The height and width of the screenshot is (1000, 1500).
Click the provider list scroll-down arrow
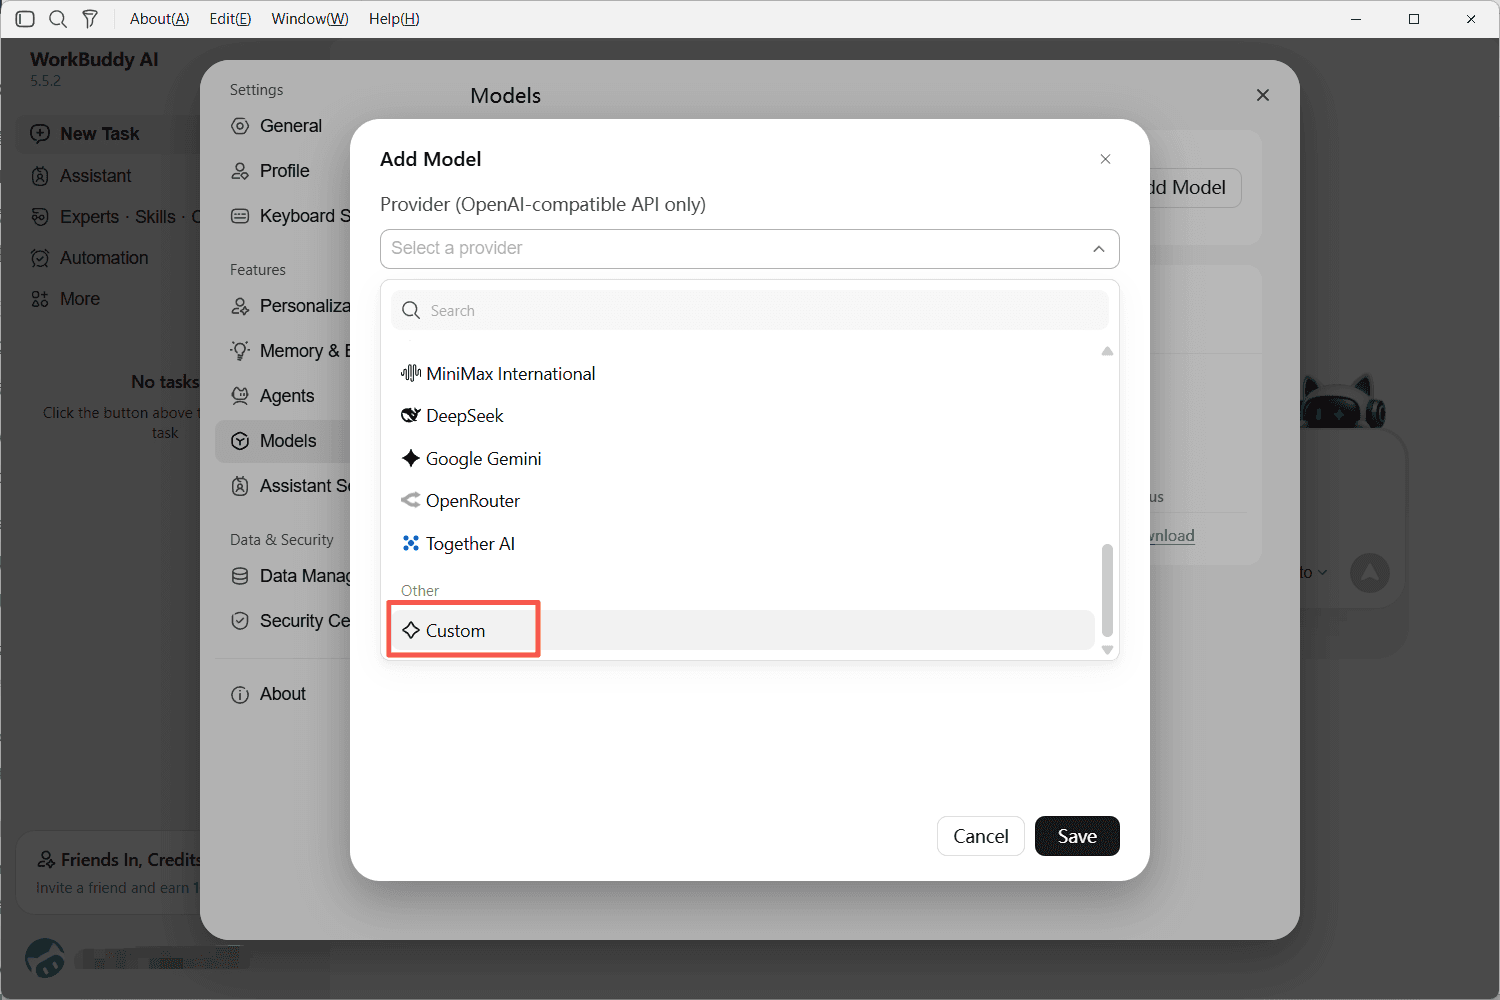point(1107,650)
